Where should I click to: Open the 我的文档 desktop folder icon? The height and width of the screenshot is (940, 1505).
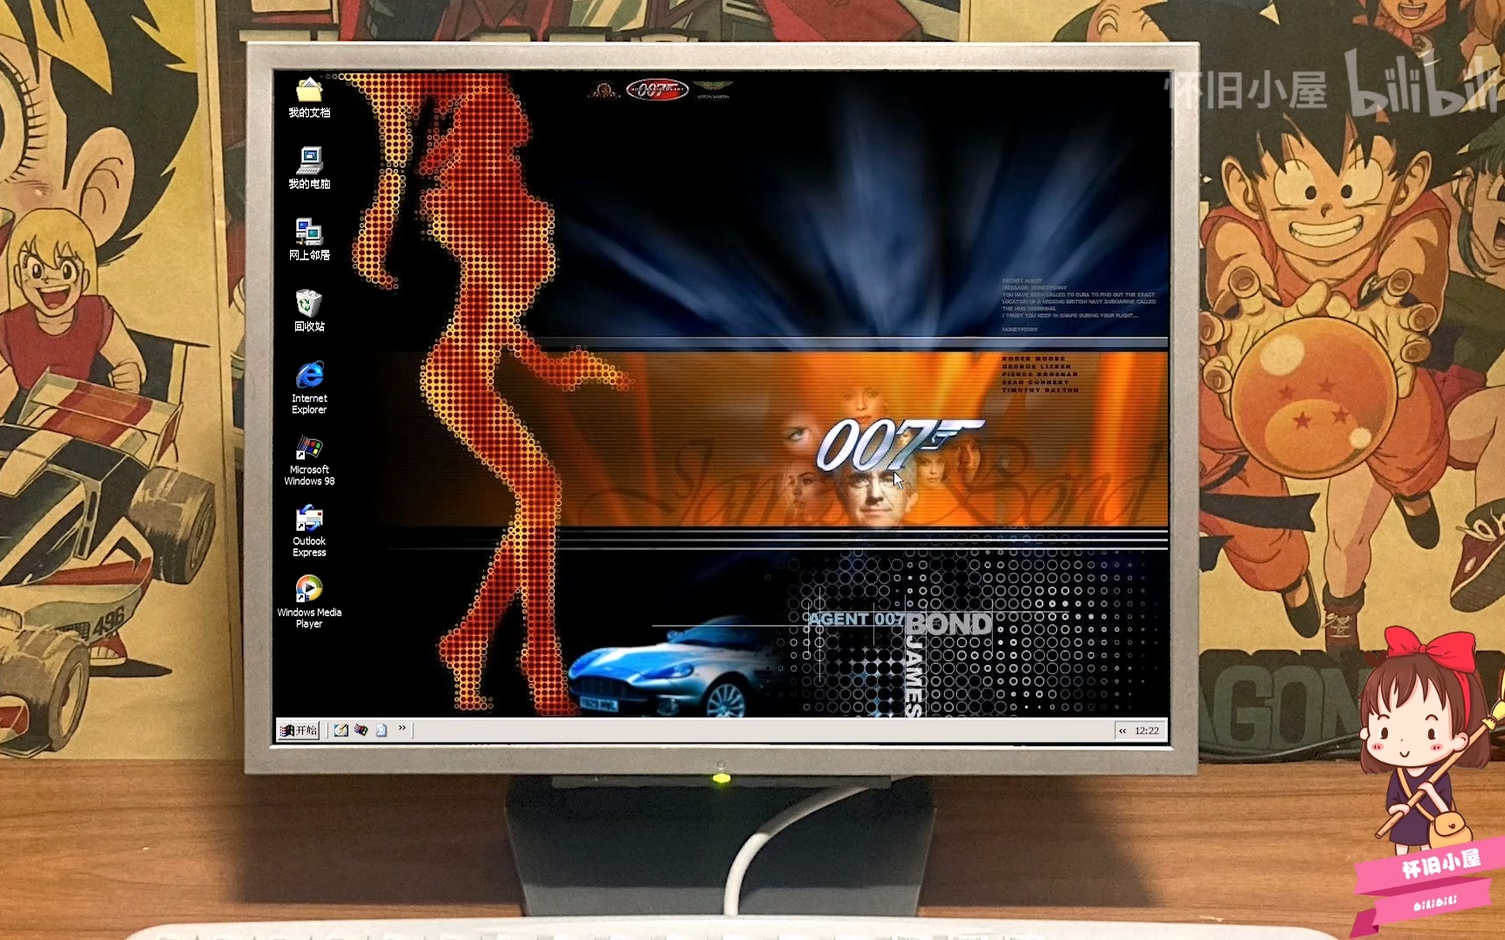[x=309, y=98]
